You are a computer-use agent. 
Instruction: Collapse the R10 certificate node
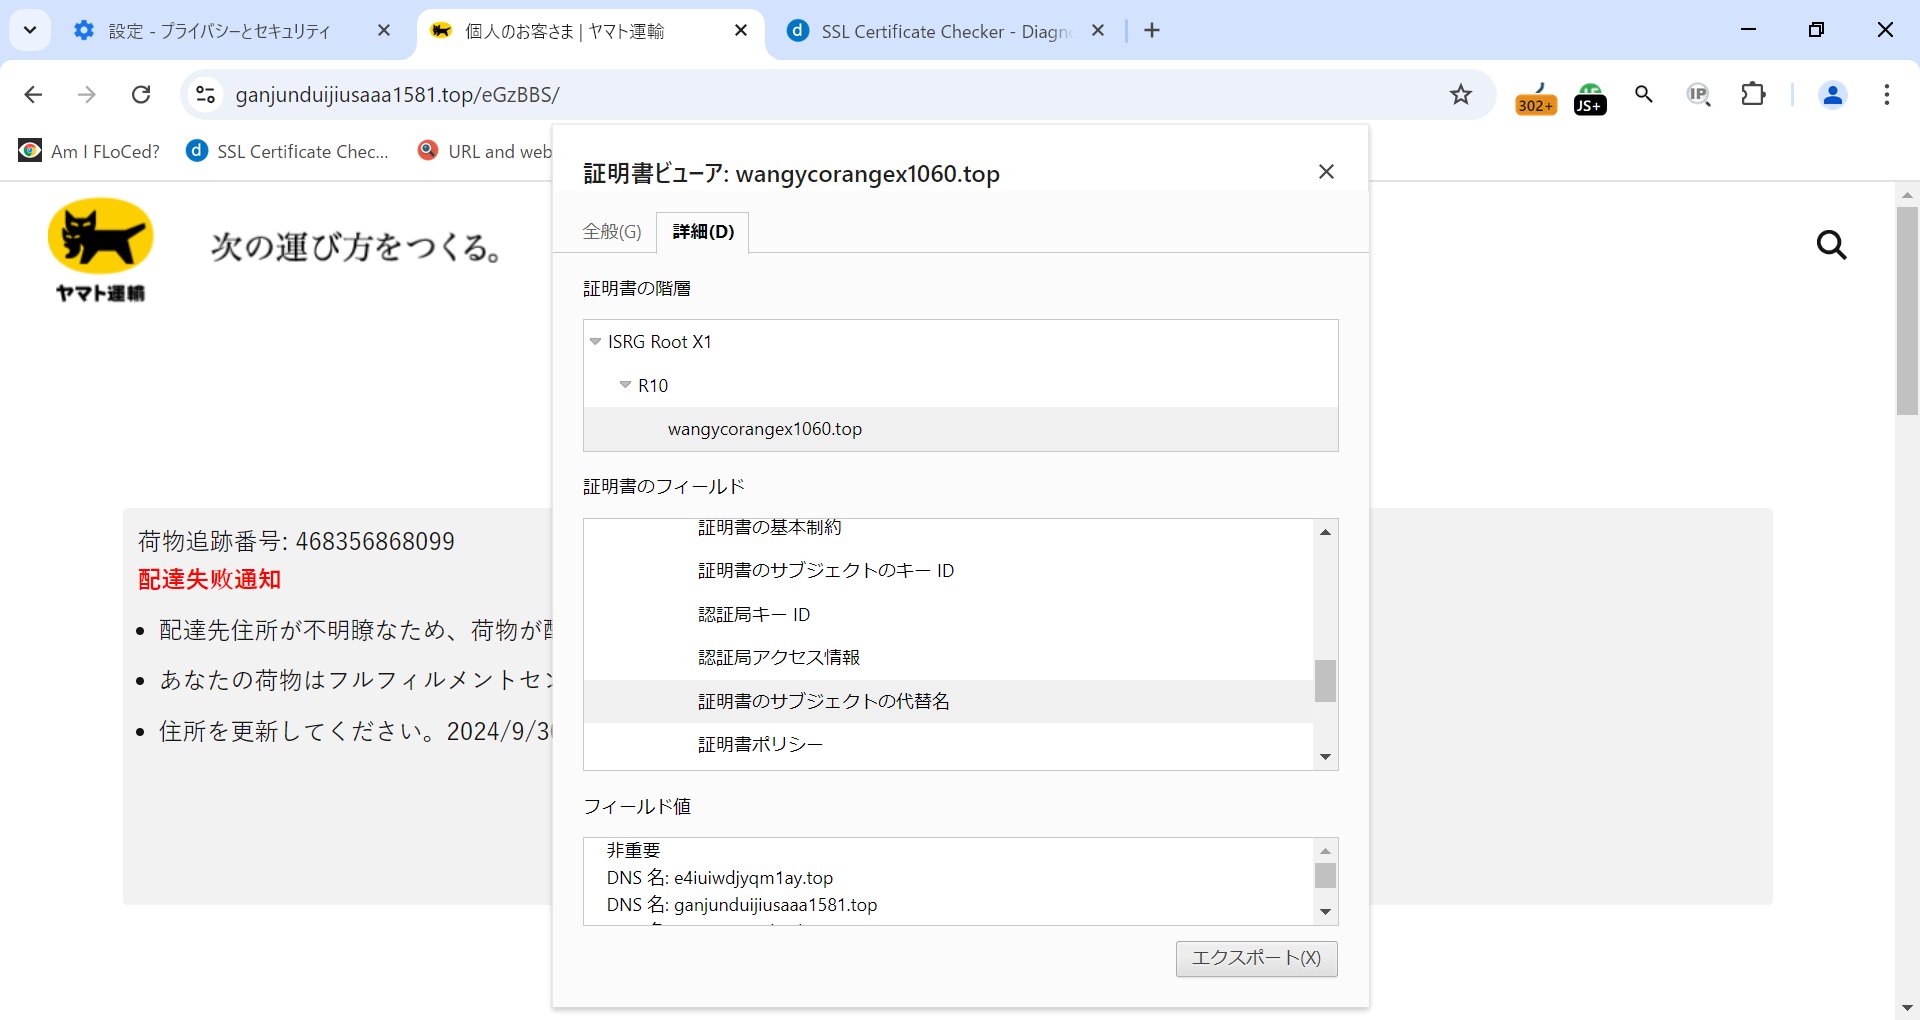625,385
